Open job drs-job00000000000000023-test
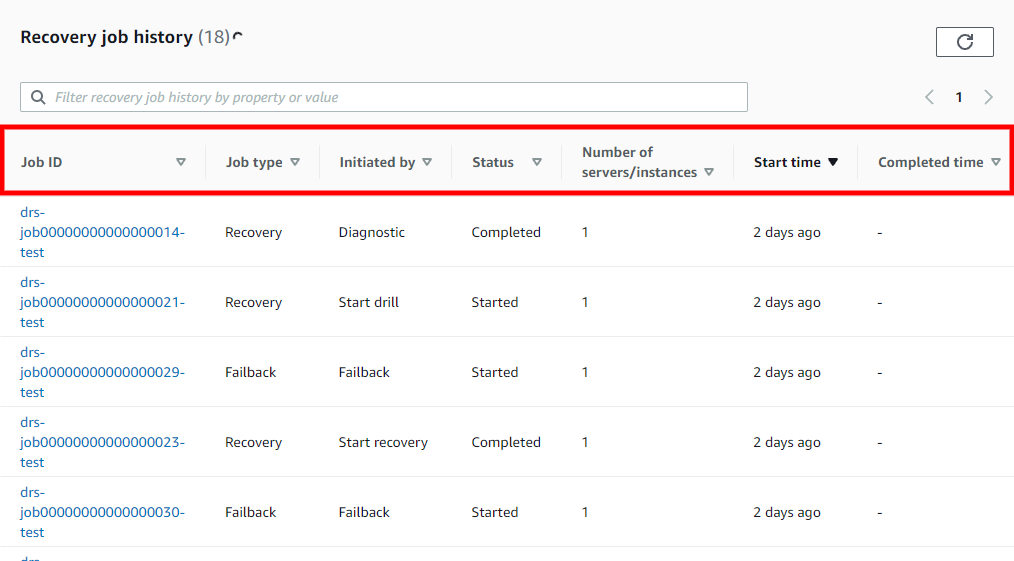Image resolution: width=1014 pixels, height=561 pixels. tap(102, 442)
